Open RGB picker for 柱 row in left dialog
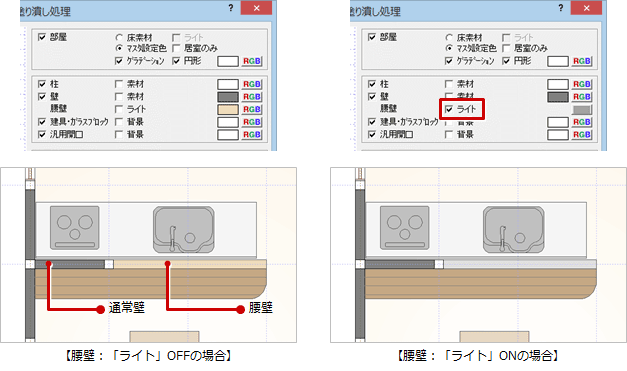 252,84
